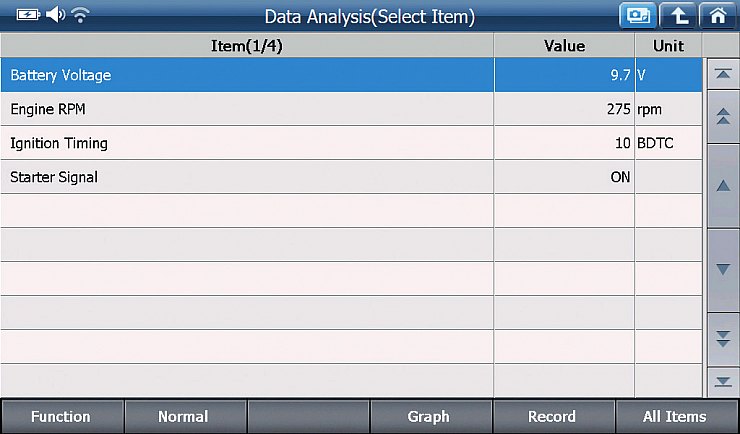Tap the screenshot capture icon
Viewport: 740px width, 434px height.
(638, 16)
